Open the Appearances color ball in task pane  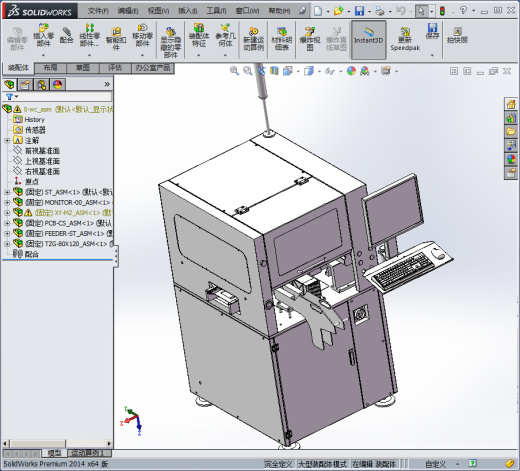[511, 159]
